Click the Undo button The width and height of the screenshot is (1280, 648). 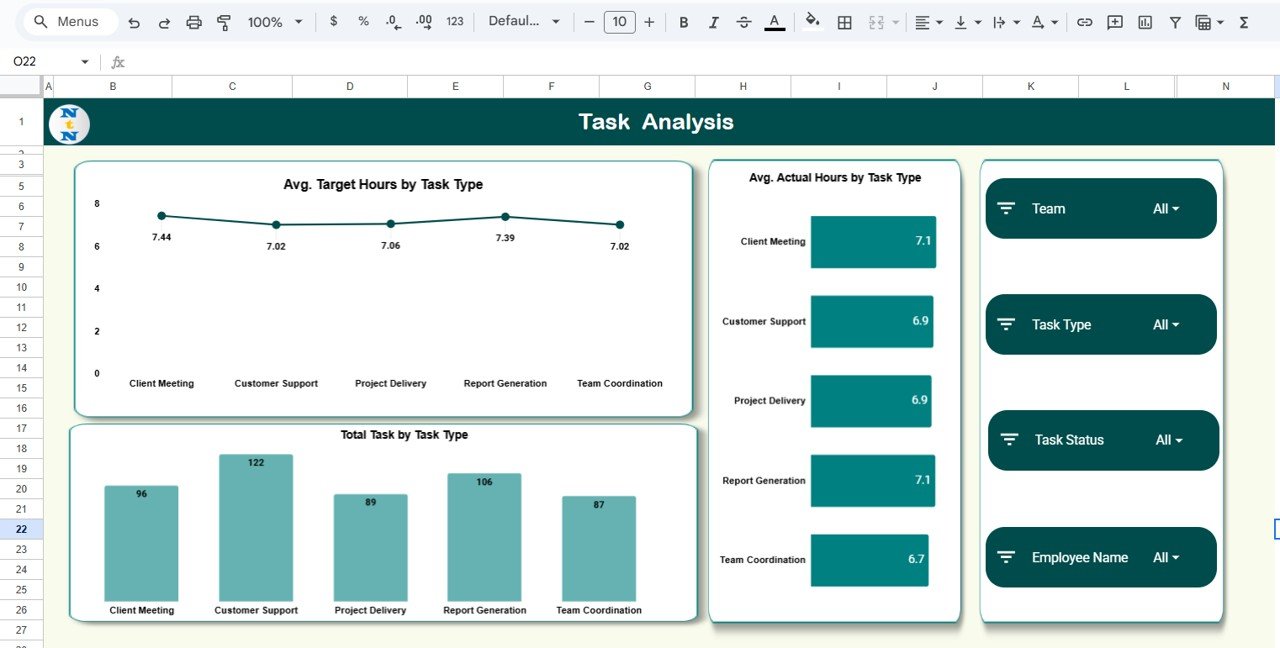[x=135, y=21]
